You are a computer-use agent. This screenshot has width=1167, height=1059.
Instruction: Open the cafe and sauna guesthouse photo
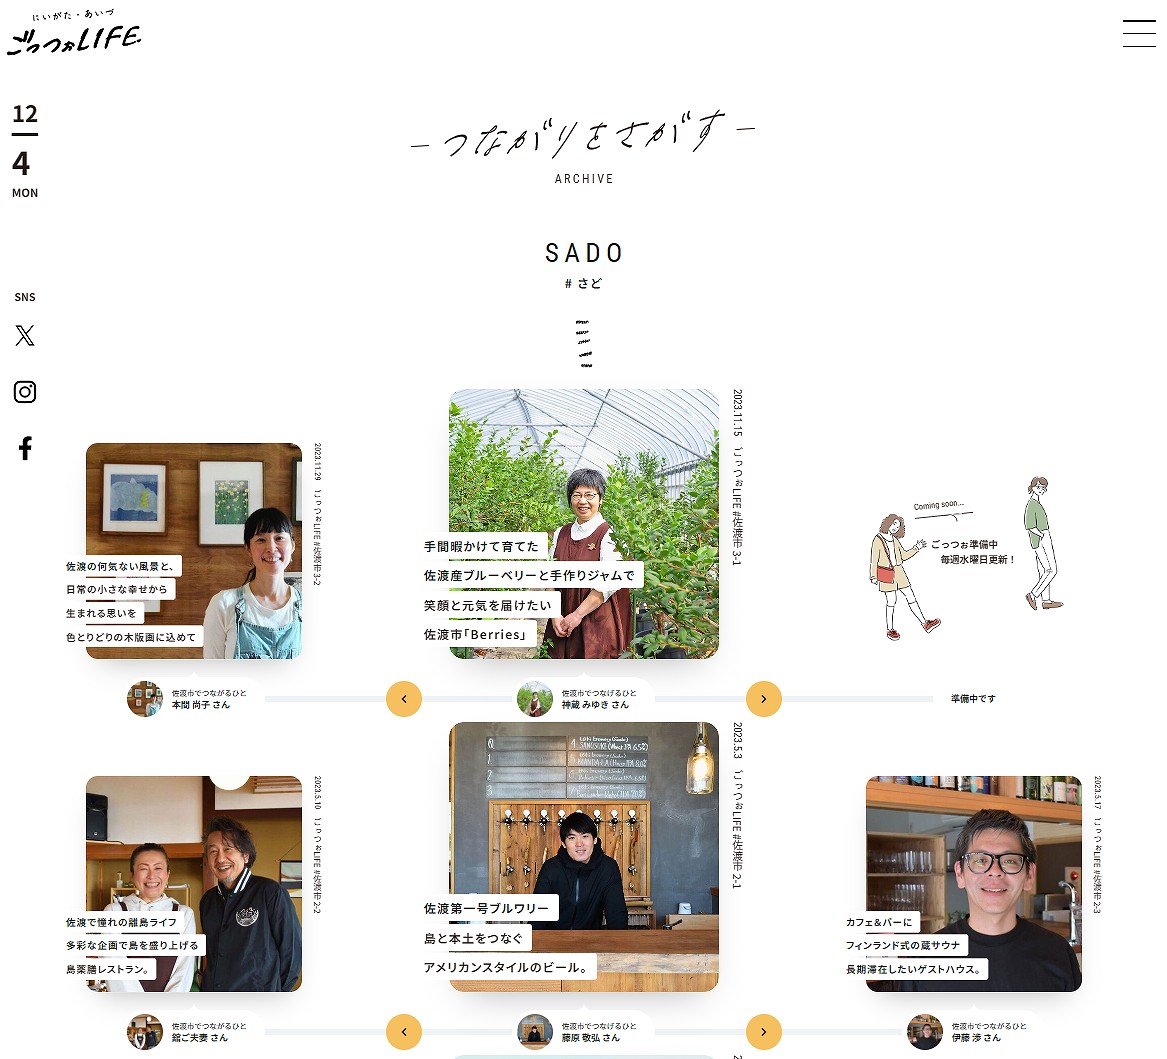[973, 884]
